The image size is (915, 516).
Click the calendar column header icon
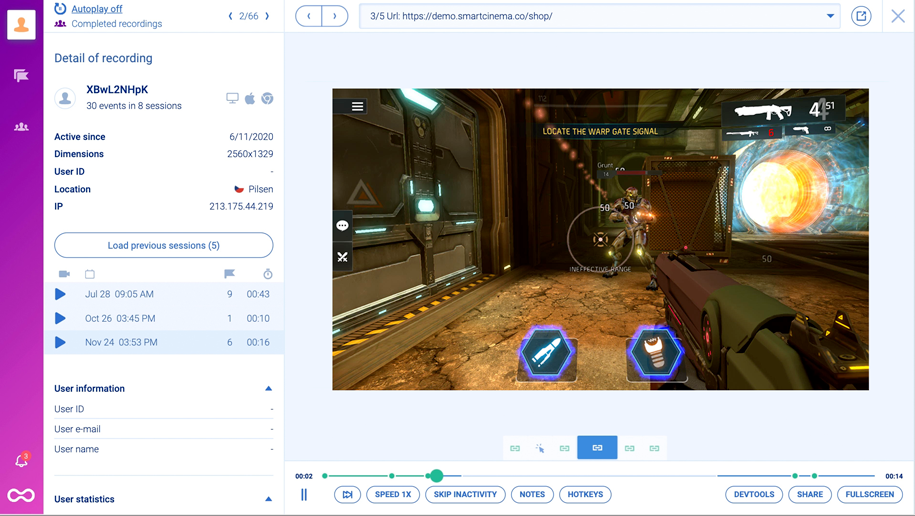(x=90, y=274)
